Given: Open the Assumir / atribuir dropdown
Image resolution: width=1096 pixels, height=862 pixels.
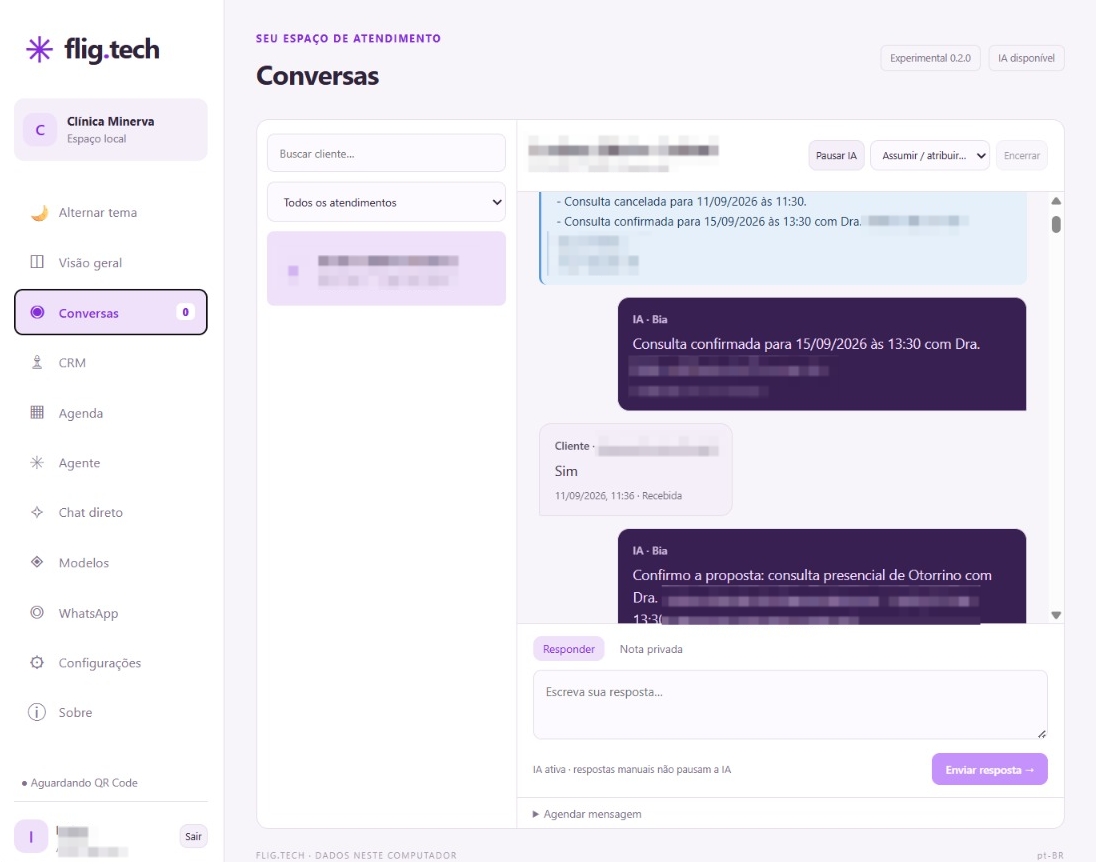Looking at the screenshot, I should [930, 155].
